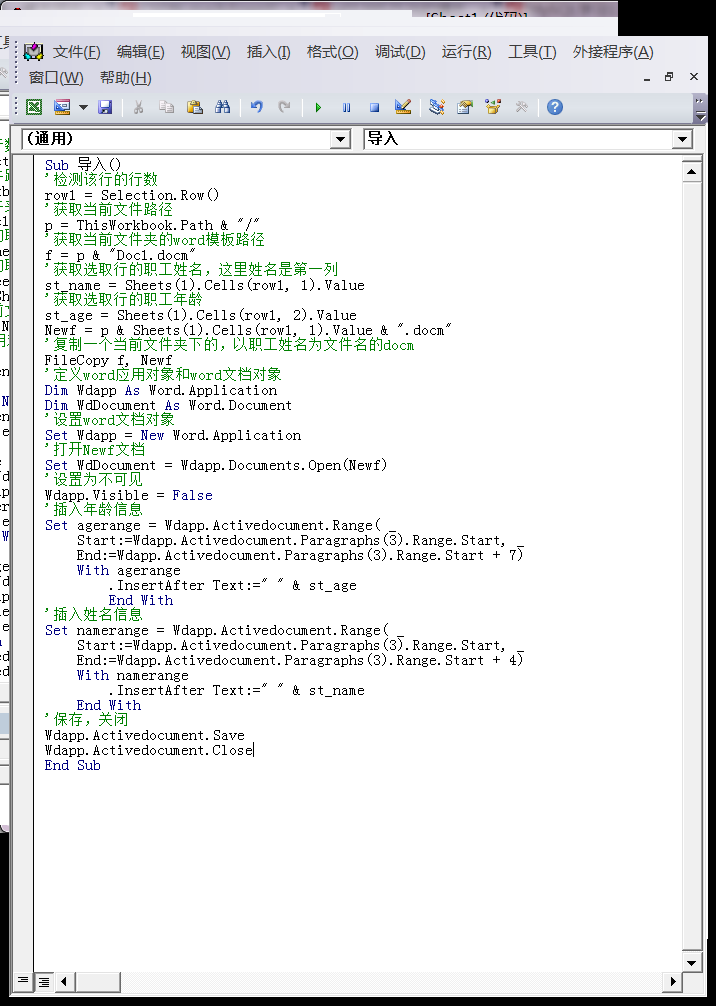The height and width of the screenshot is (1006, 716).
Task: Open the Project Explorer icon
Action: click(x=436, y=107)
